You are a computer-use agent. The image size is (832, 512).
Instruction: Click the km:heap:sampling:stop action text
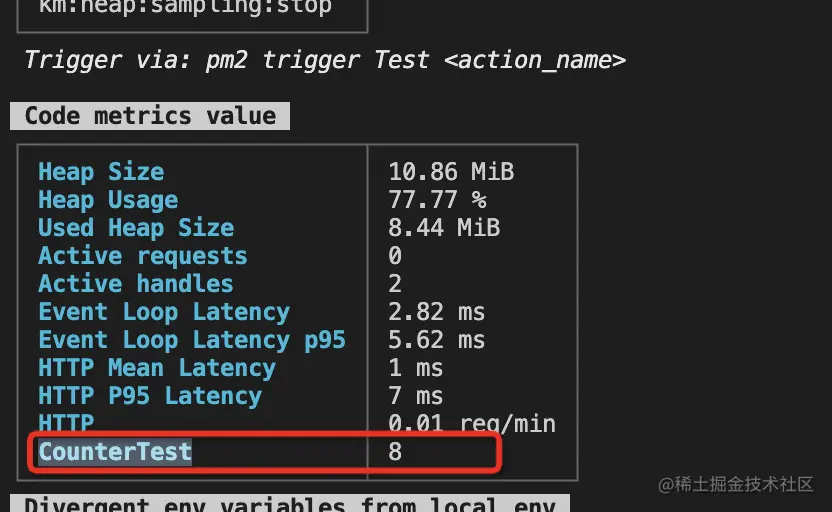coord(185,7)
